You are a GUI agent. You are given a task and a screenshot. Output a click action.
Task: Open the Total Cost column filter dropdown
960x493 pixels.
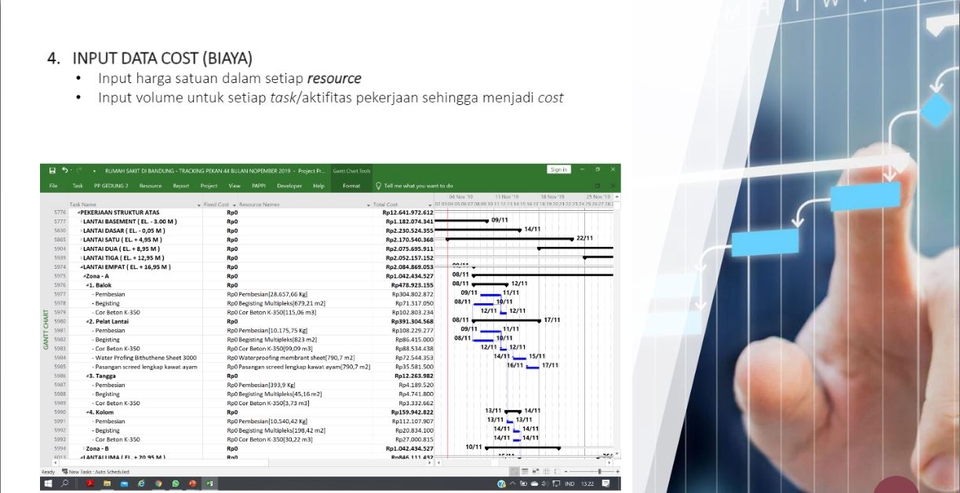coord(430,204)
